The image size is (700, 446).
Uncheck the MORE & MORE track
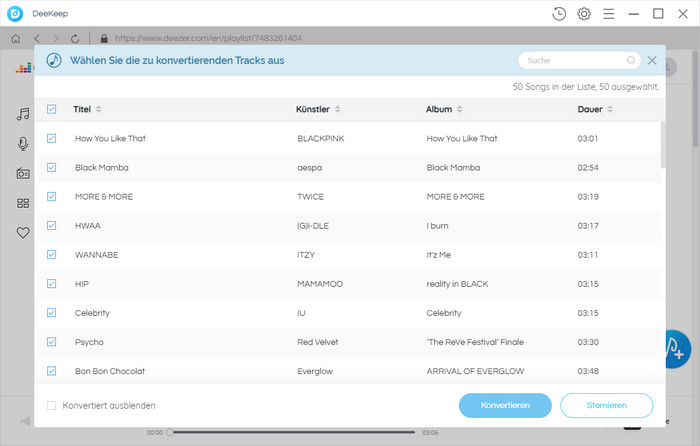(51, 196)
